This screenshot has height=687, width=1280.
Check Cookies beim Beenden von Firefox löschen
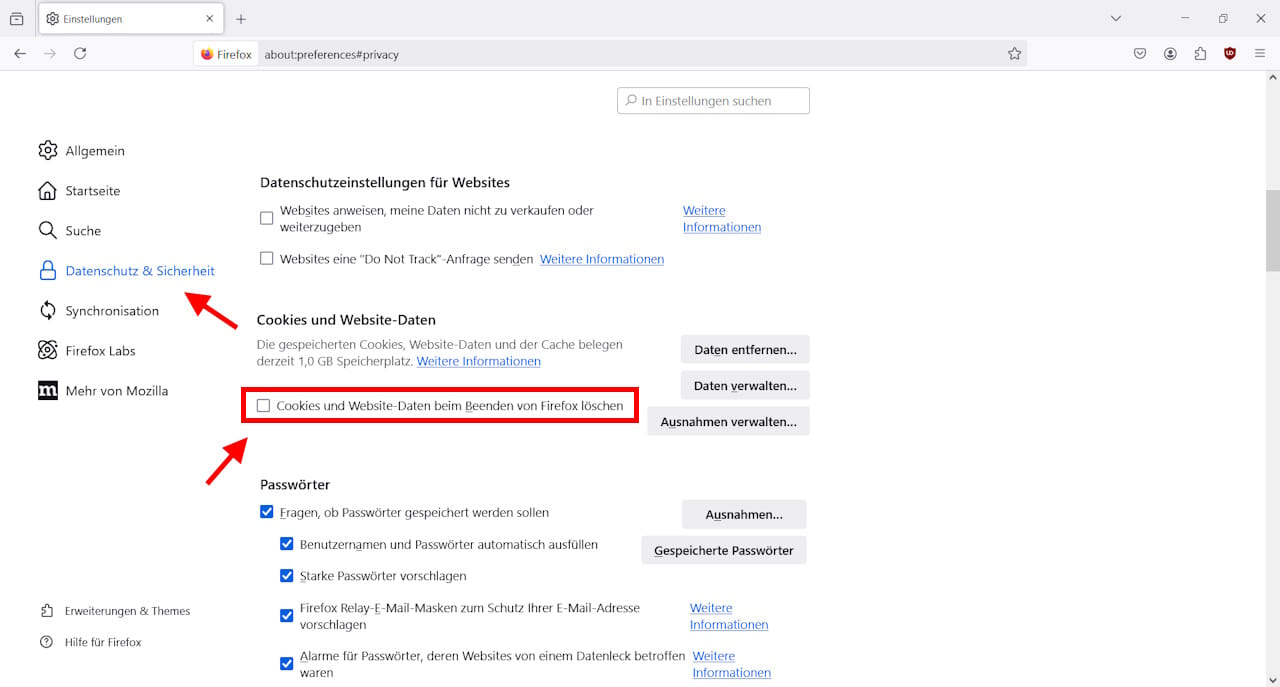pyautogui.click(x=263, y=405)
